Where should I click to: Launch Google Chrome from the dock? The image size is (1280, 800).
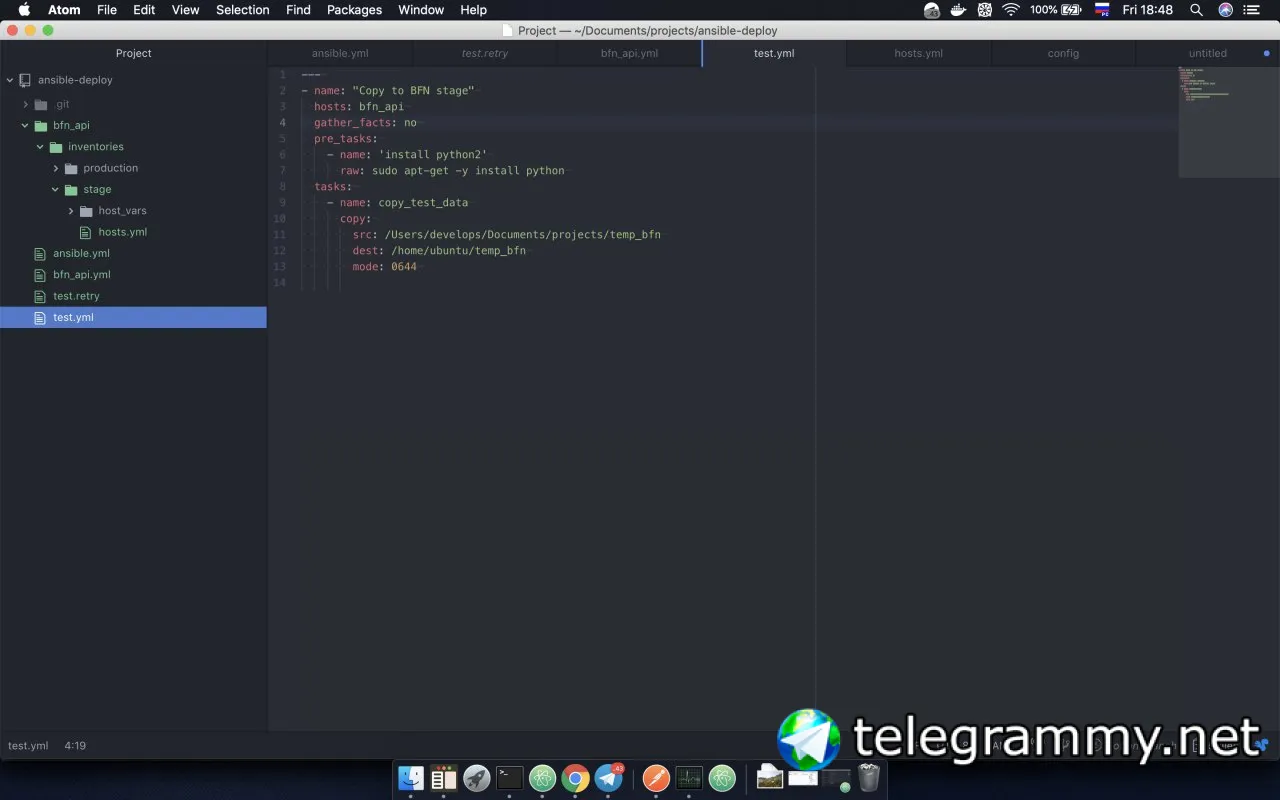coord(575,777)
